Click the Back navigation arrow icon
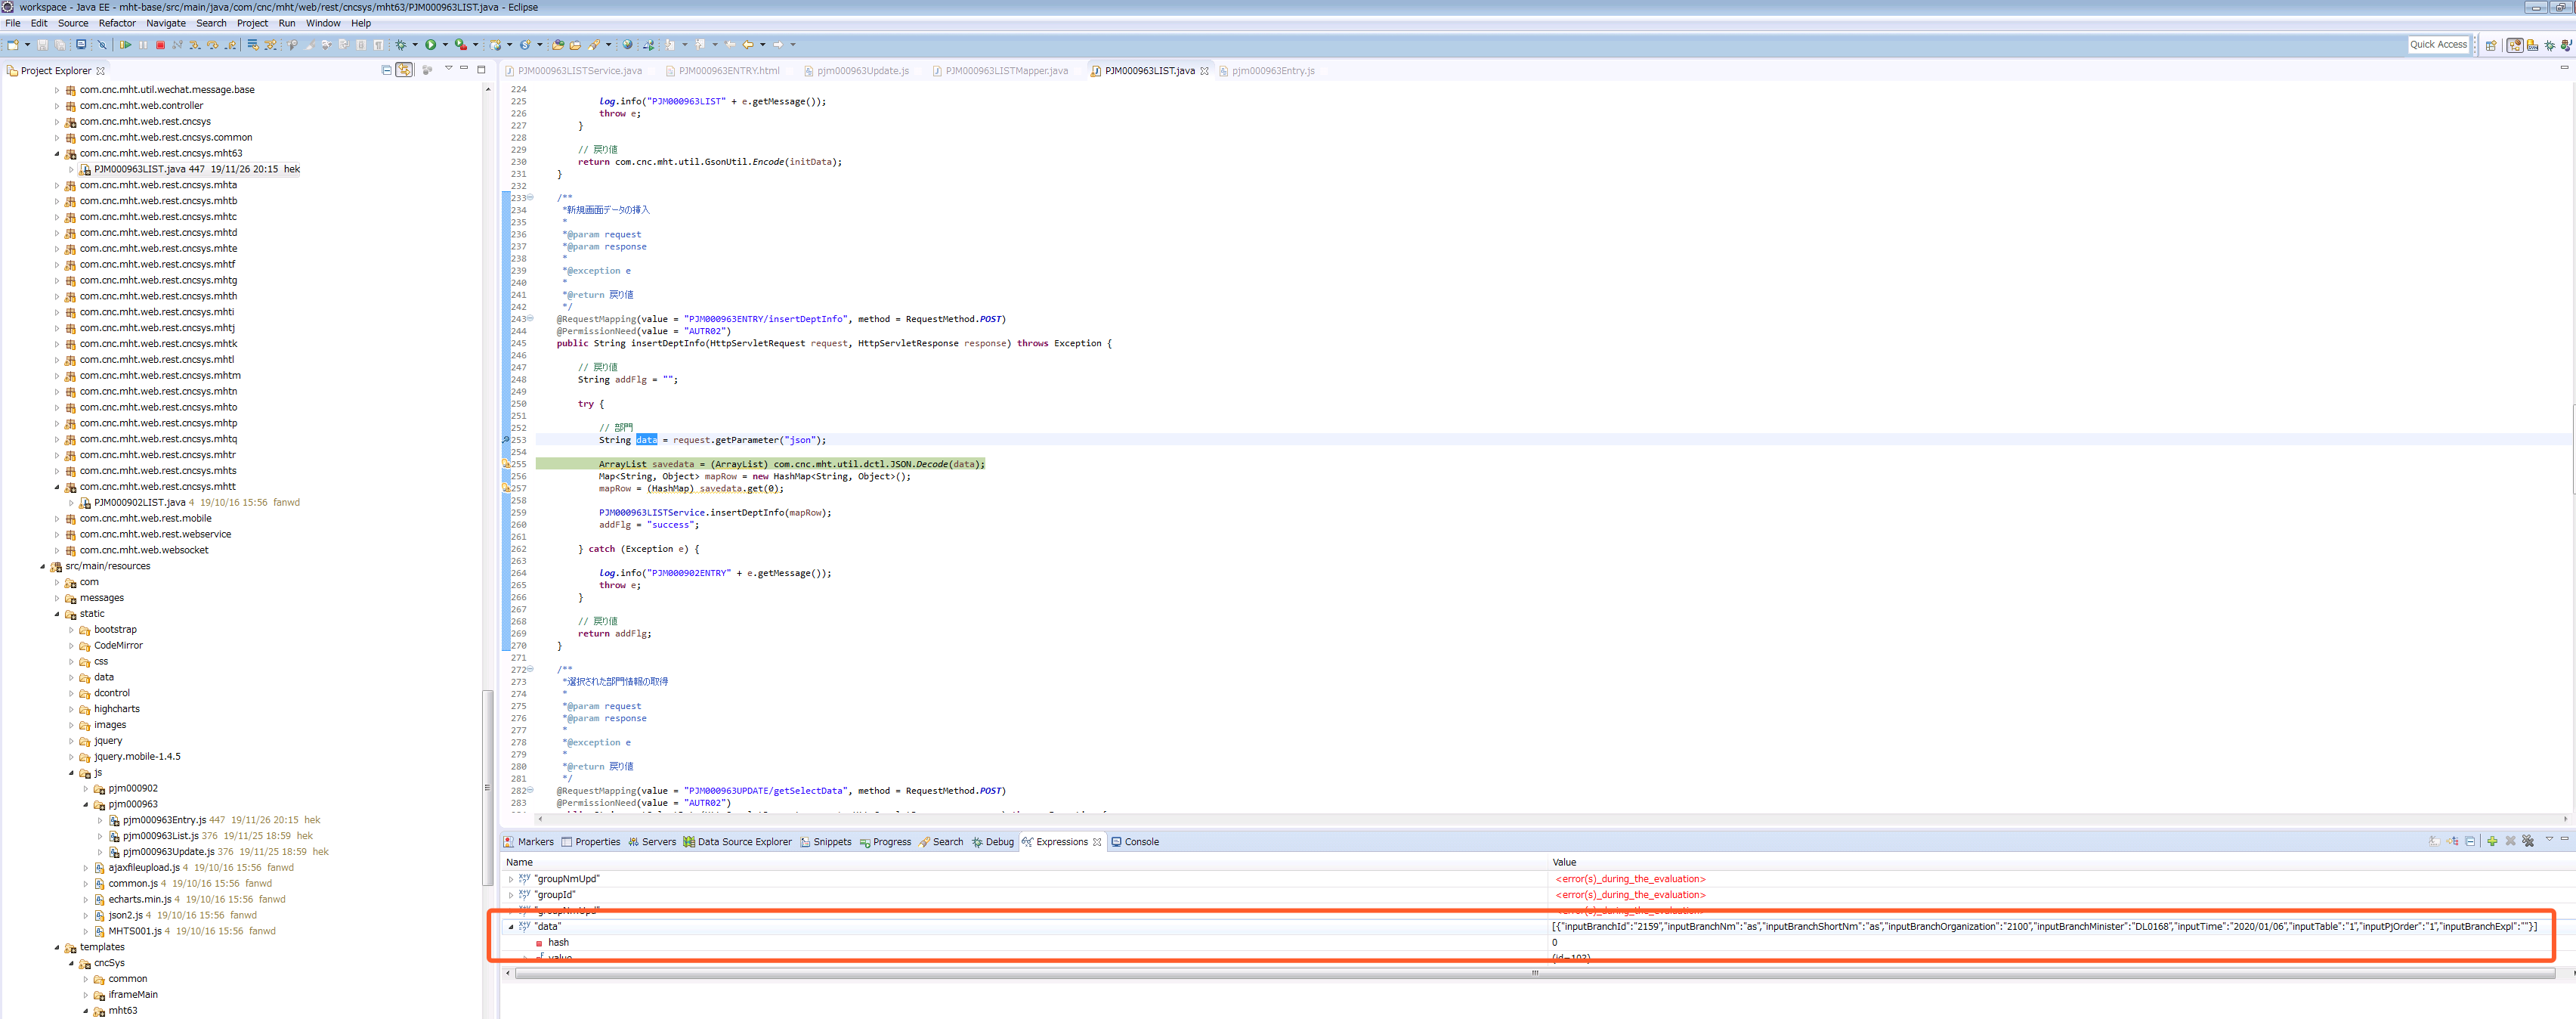This screenshot has width=2576, height=1019. coord(748,45)
